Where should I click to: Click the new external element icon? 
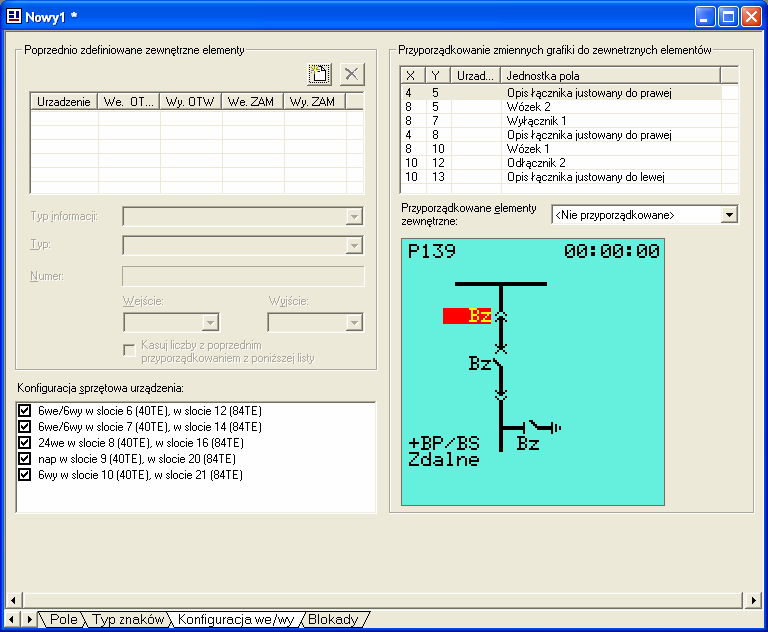319,74
